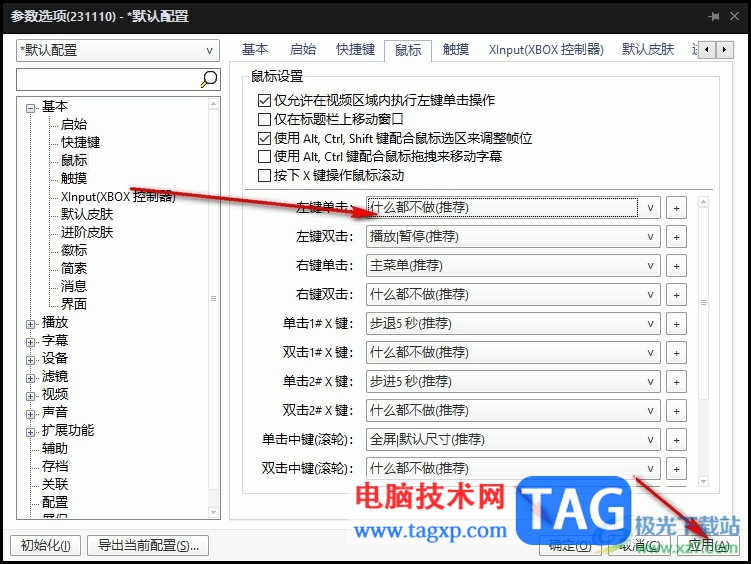Click the search magnifier icon
This screenshot has width=751, height=564.
click(x=209, y=79)
